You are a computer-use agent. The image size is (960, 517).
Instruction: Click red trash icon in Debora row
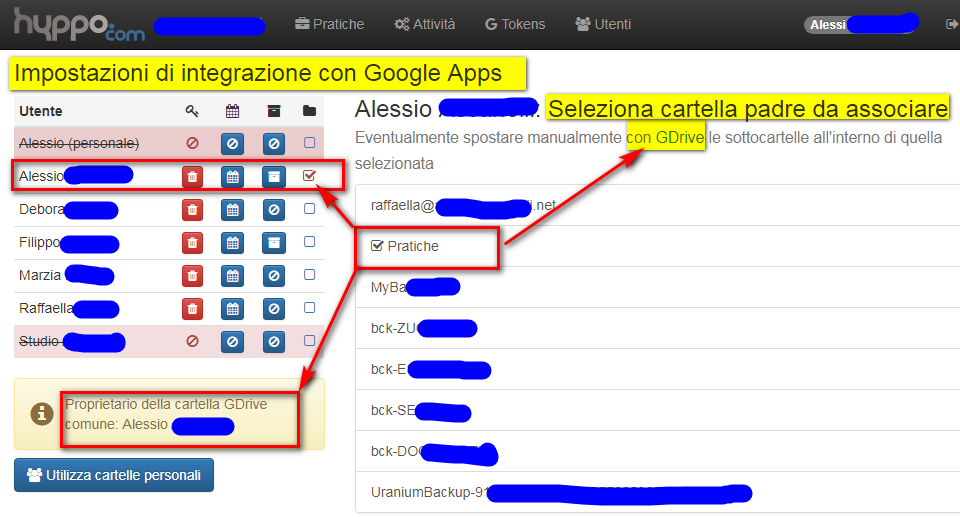click(x=192, y=210)
